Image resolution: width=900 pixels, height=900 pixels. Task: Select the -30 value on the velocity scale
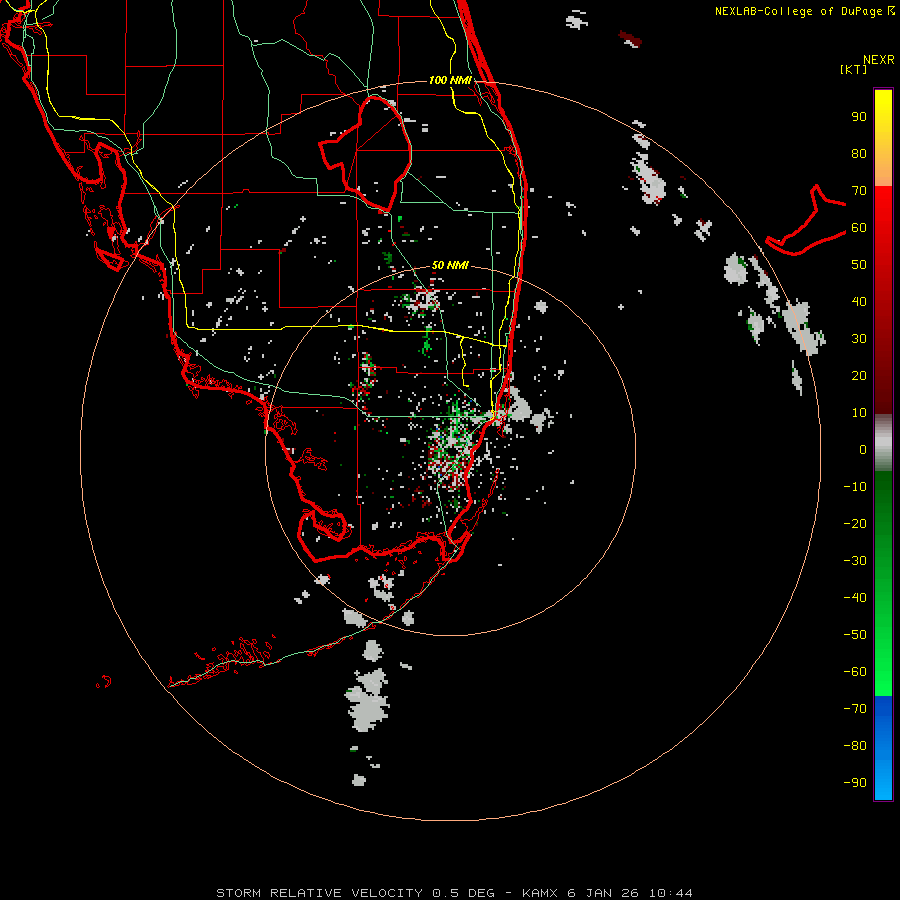click(x=855, y=561)
